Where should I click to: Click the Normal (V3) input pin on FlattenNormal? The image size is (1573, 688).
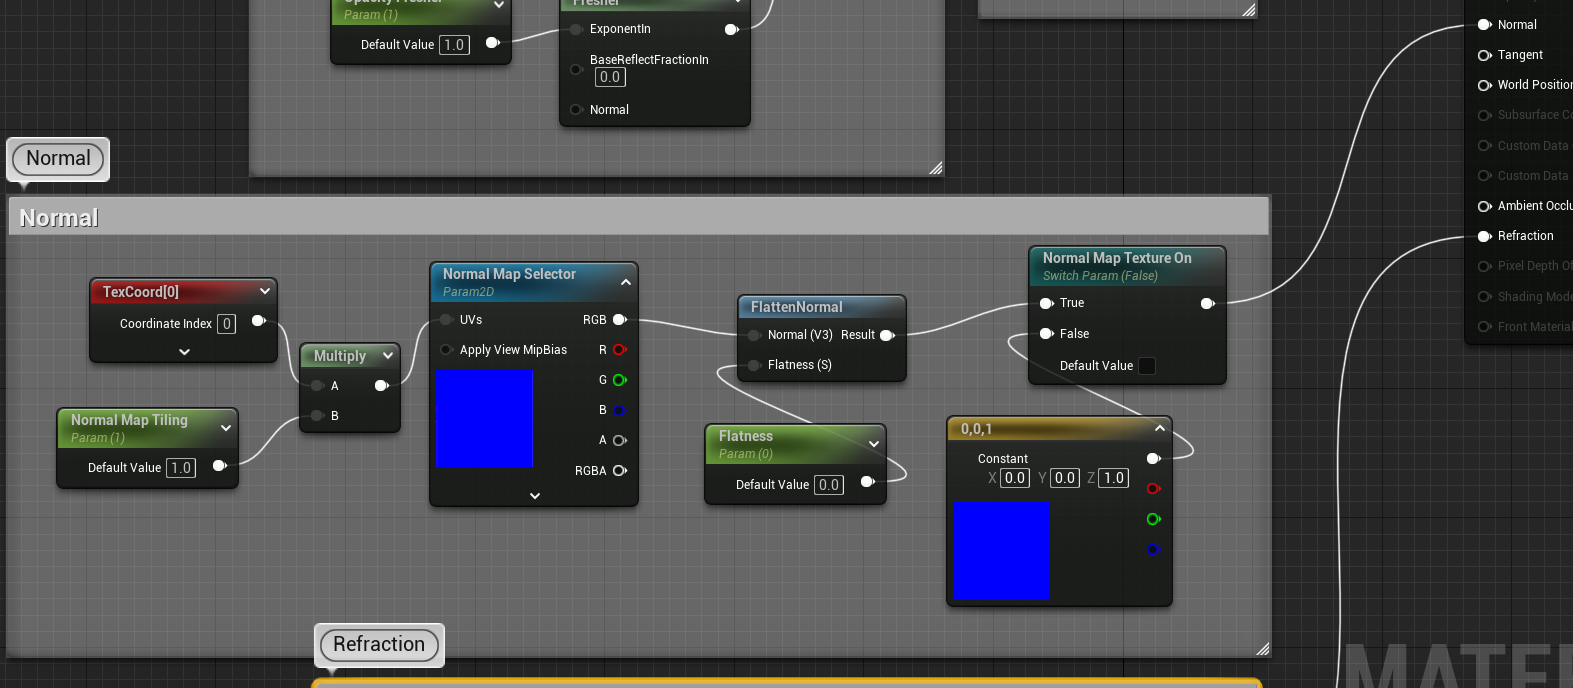pos(754,335)
